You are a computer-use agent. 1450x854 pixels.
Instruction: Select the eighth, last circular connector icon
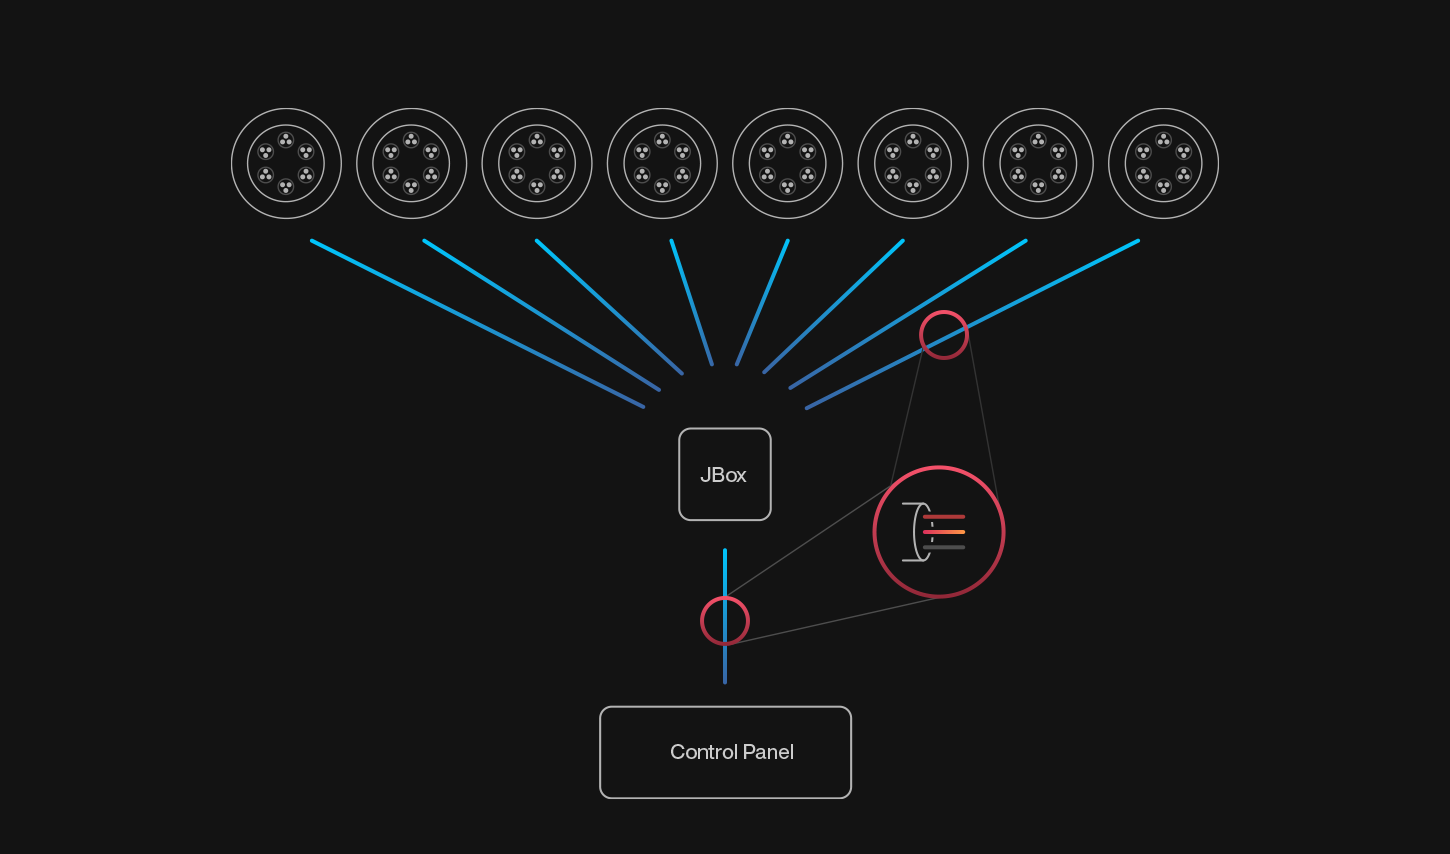click(x=1163, y=163)
